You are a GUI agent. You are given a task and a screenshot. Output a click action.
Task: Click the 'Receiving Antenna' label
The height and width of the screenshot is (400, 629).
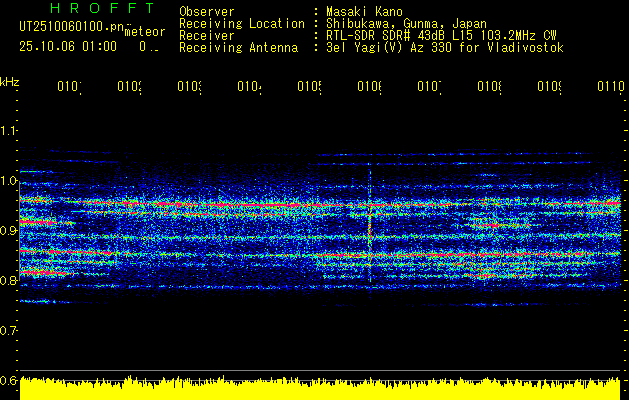coord(239,48)
